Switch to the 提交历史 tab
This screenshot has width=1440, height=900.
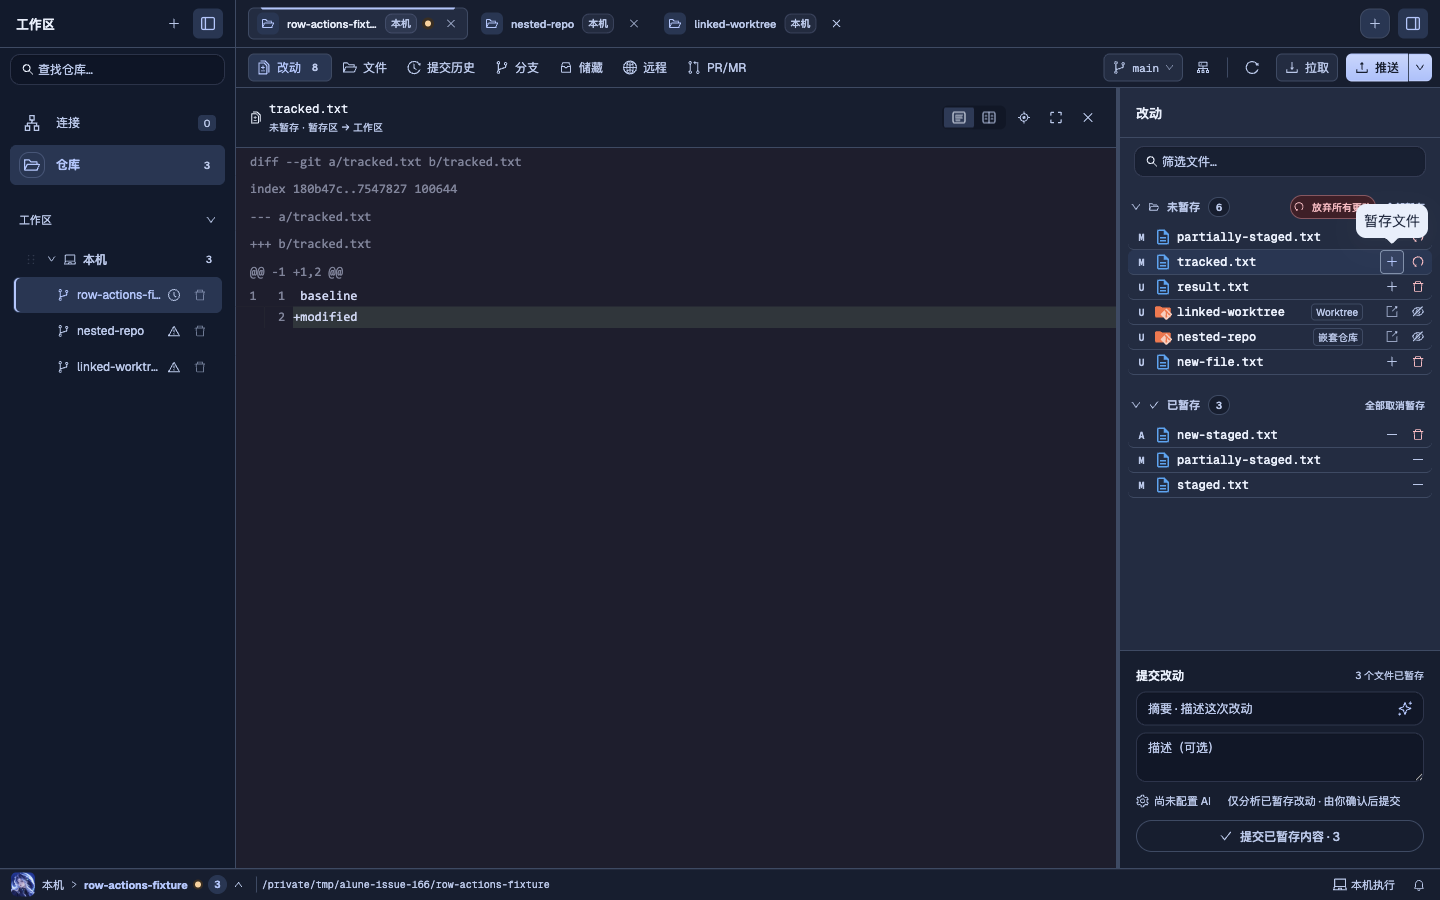click(x=441, y=68)
